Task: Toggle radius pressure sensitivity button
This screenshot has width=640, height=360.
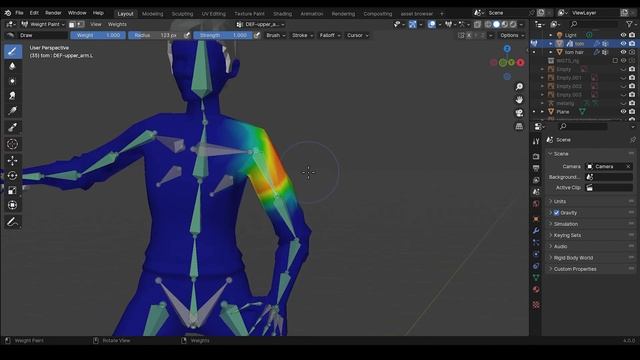Action: point(187,36)
